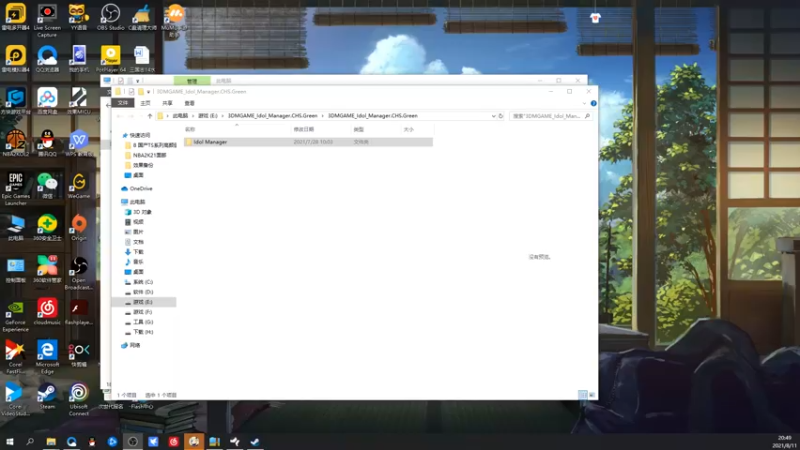Open the 360安全卫士 desktop shortcut
This screenshot has height=450, width=800.
pos(47,228)
